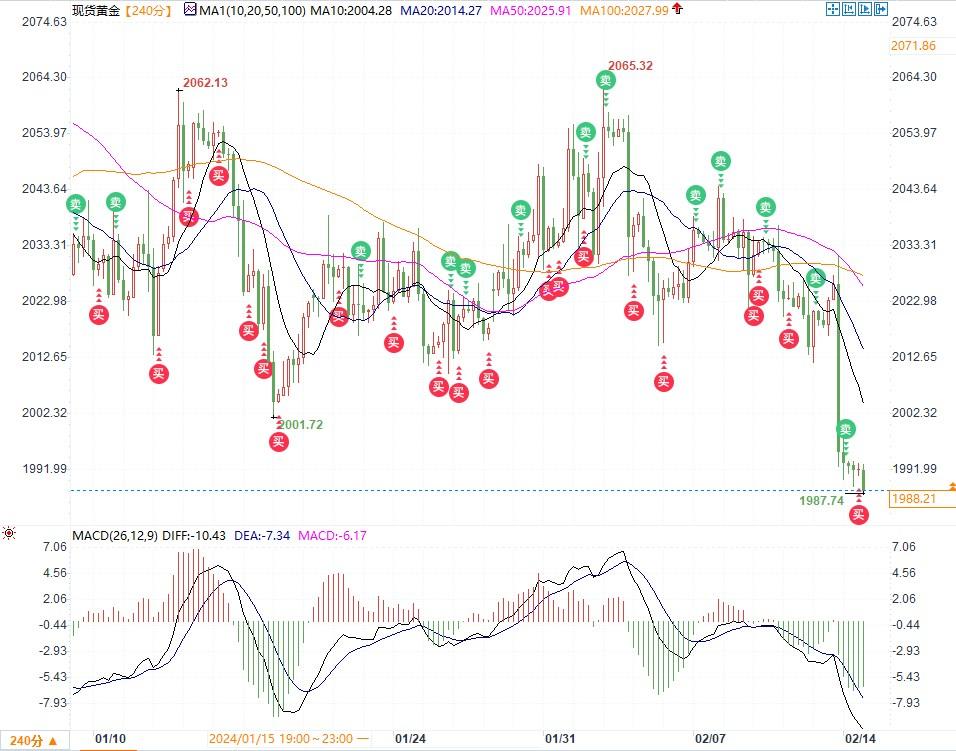Screen dimensions: 956x751
Task: Click the red up-arrow icon after MA100 value
Action: (677, 9)
